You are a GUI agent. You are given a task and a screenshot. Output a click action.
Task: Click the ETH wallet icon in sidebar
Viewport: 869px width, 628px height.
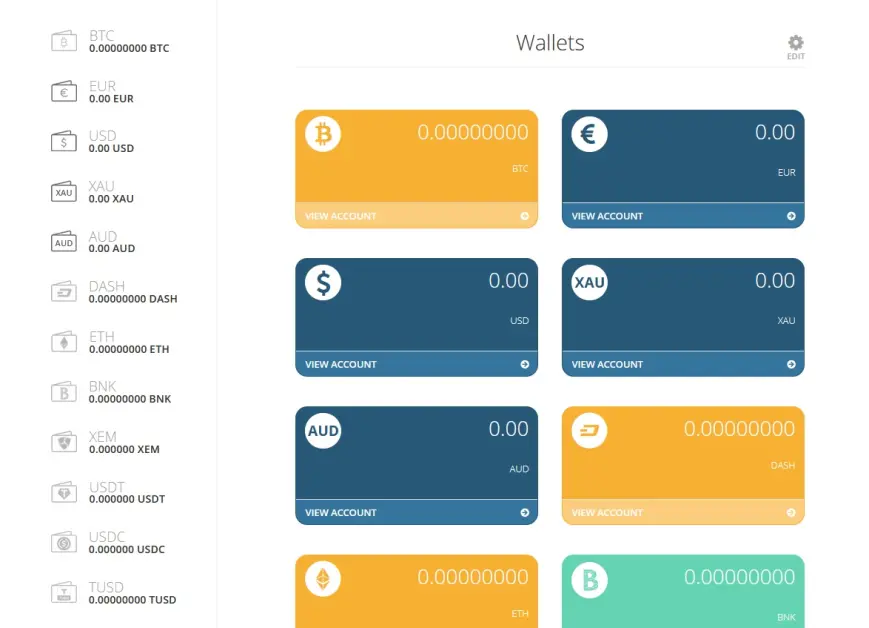64,342
